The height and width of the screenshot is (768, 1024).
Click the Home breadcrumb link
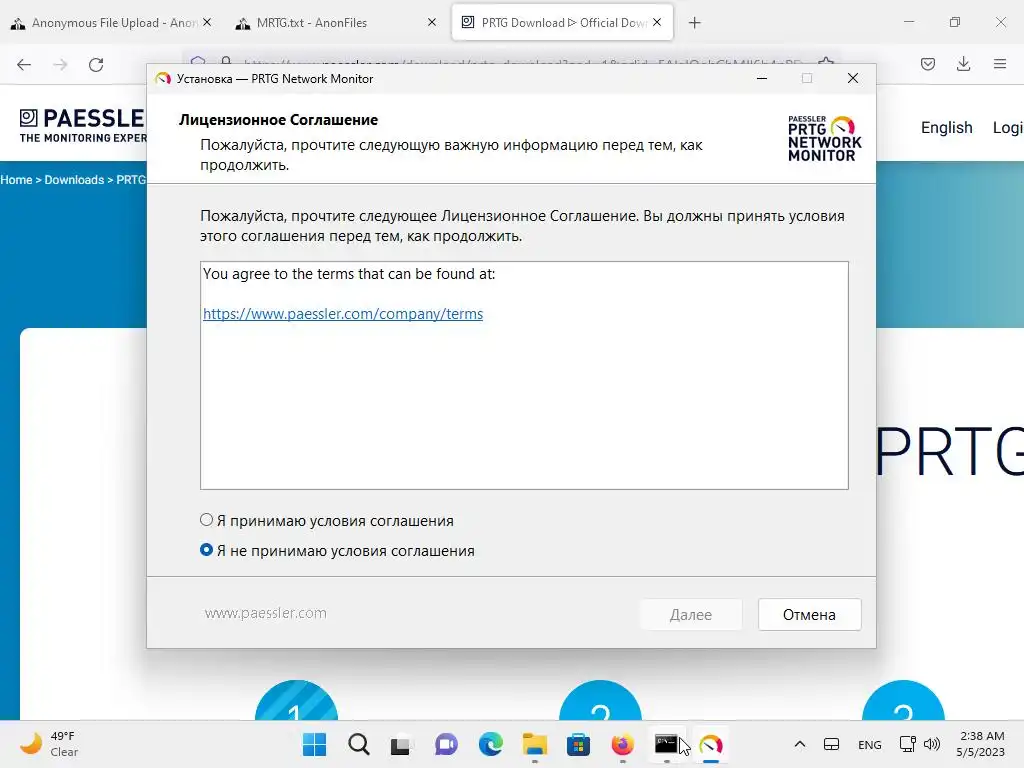pos(16,180)
